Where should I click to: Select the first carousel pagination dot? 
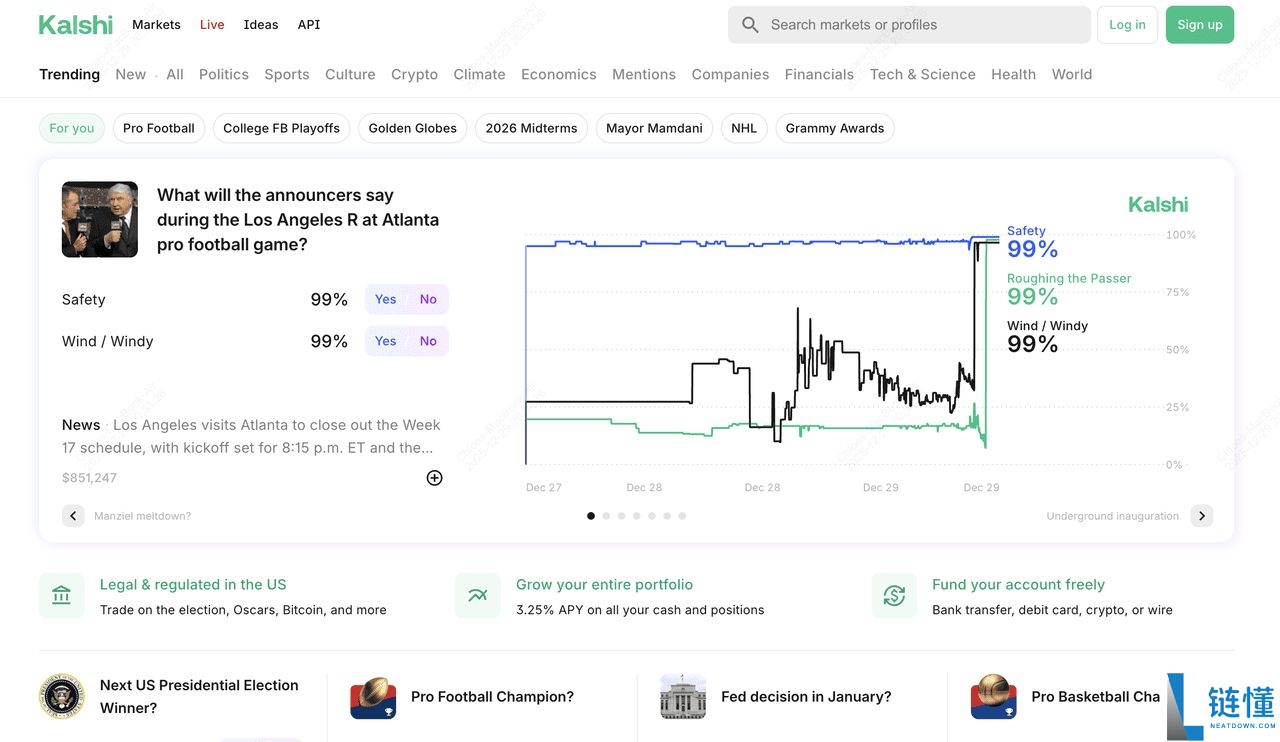point(591,516)
